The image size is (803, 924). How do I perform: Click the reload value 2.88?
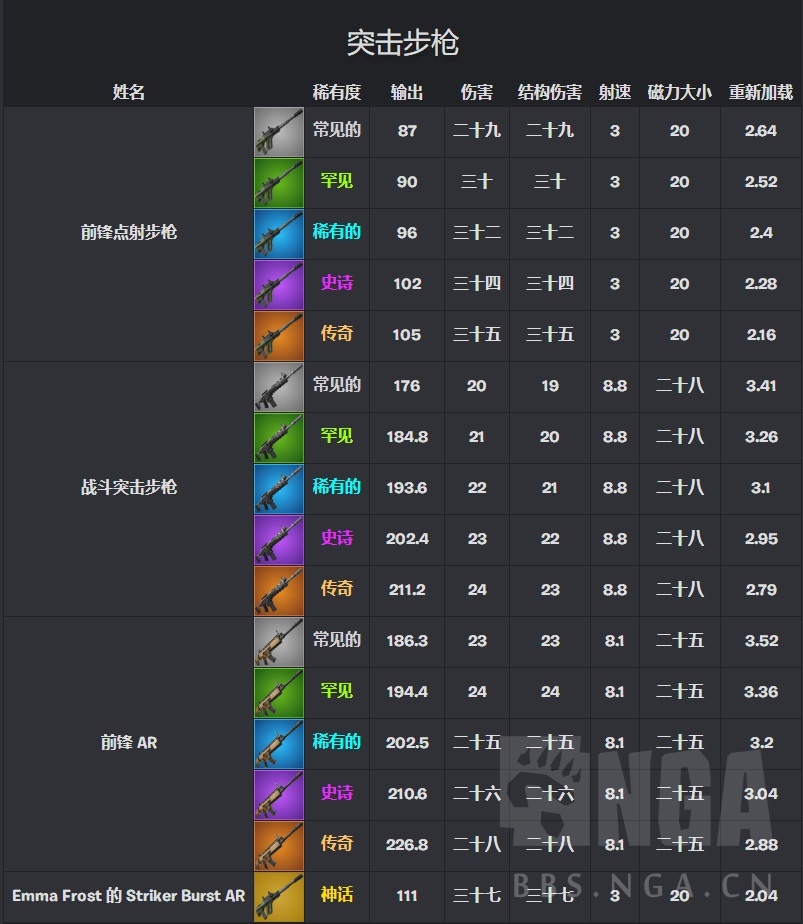(x=761, y=844)
